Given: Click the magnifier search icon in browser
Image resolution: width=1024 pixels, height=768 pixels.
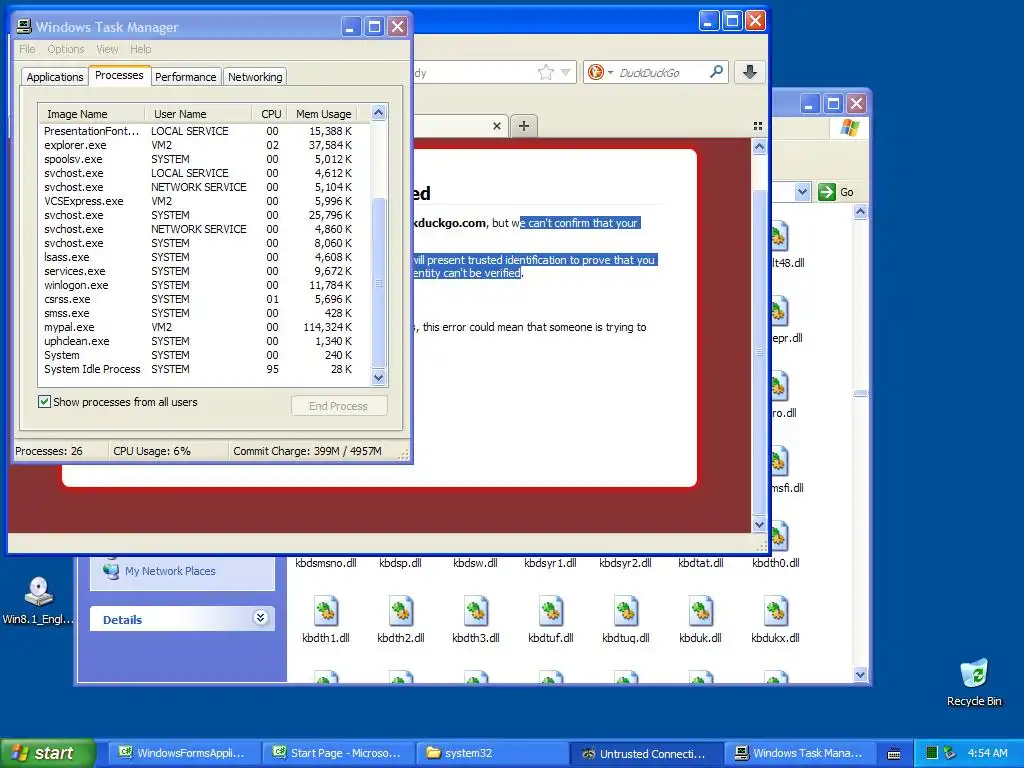Looking at the screenshot, I should point(716,72).
